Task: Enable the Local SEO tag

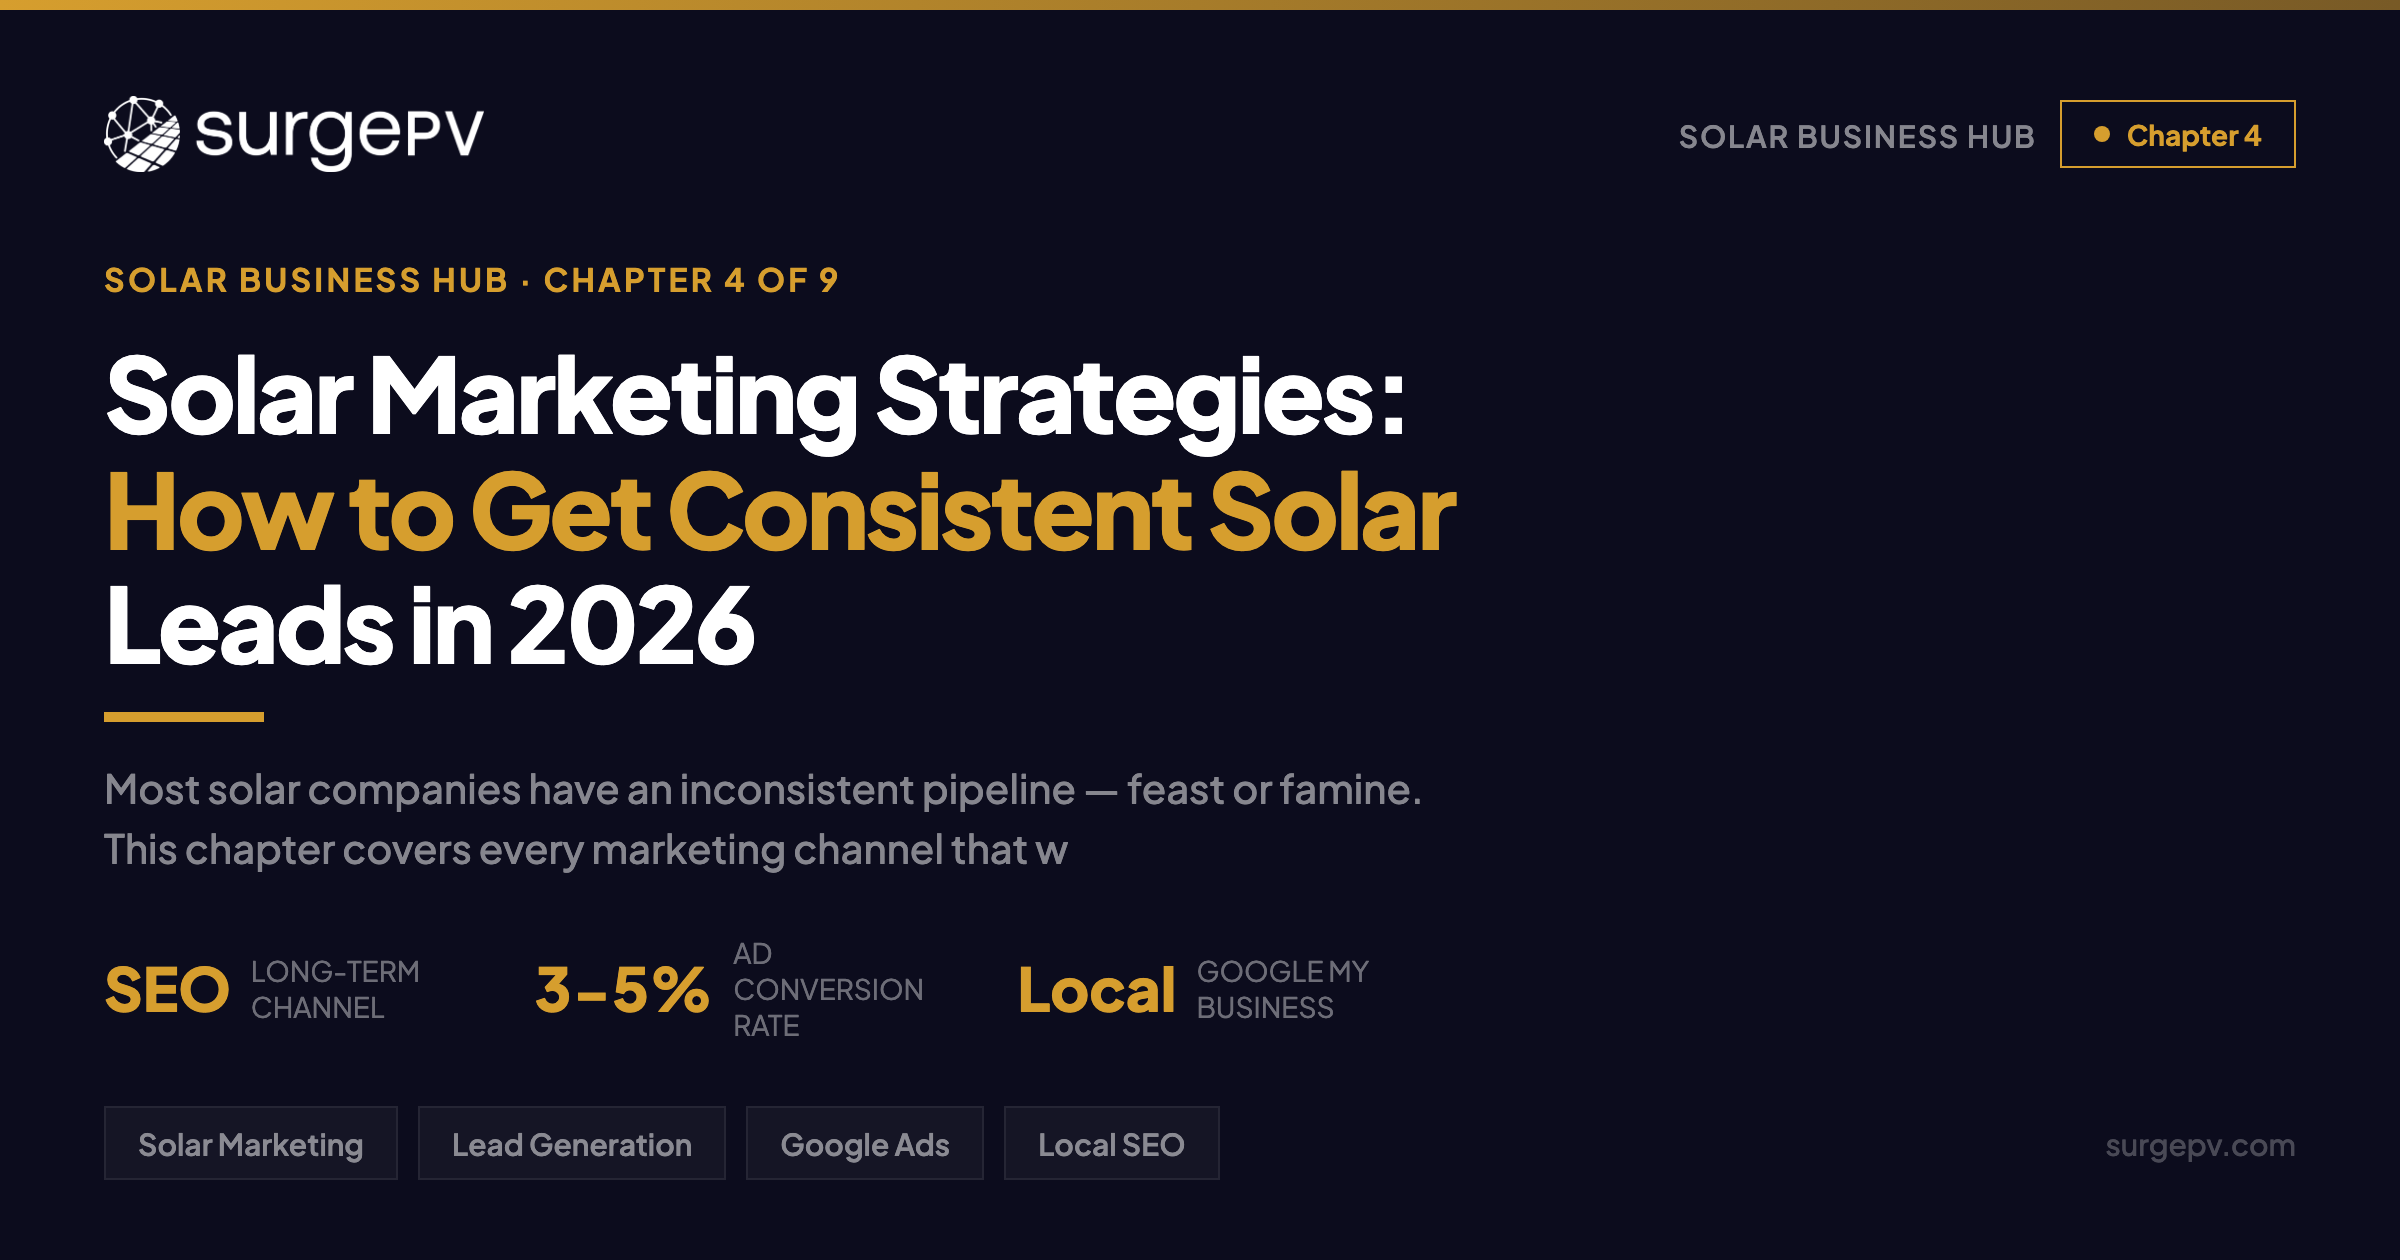Action: coord(1111,1143)
